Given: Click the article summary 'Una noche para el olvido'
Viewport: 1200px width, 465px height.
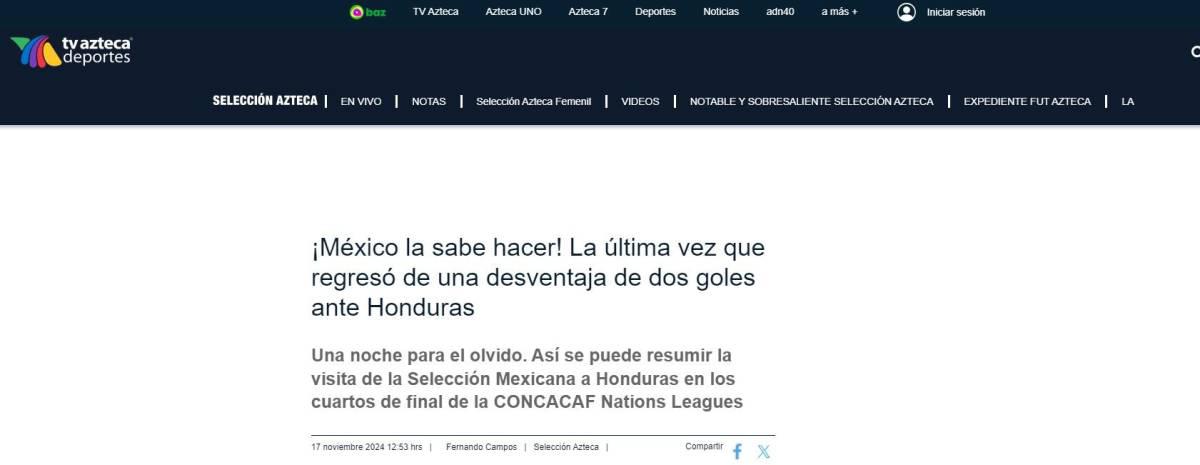Looking at the screenshot, I should tap(528, 379).
